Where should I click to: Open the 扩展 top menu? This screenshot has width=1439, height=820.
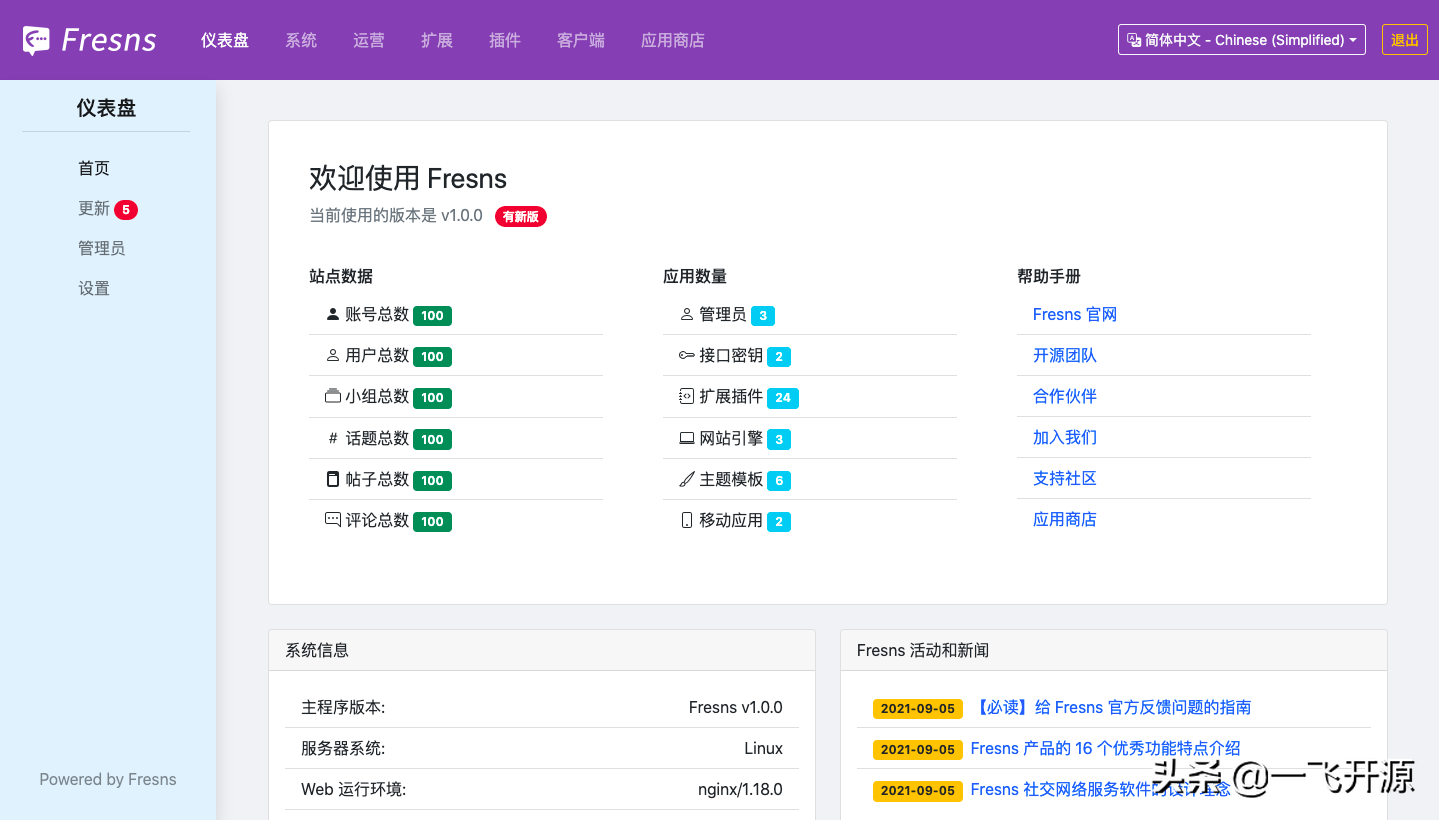437,40
